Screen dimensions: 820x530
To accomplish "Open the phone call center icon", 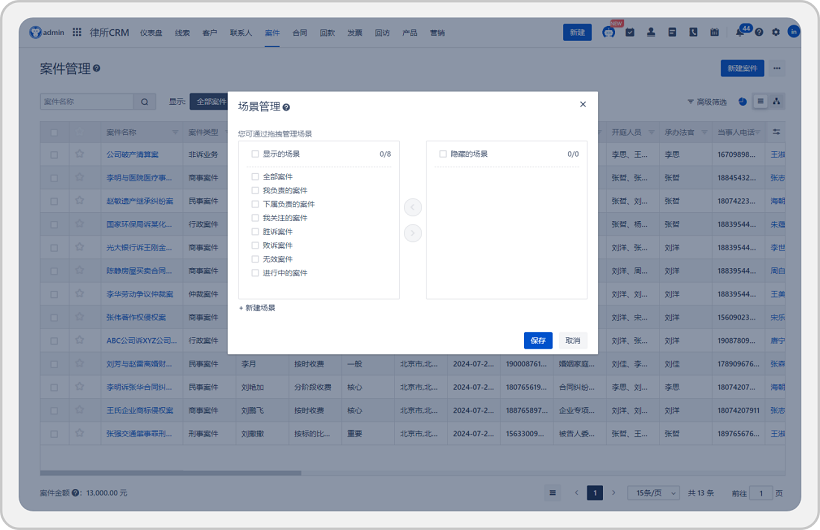I will pos(693,32).
